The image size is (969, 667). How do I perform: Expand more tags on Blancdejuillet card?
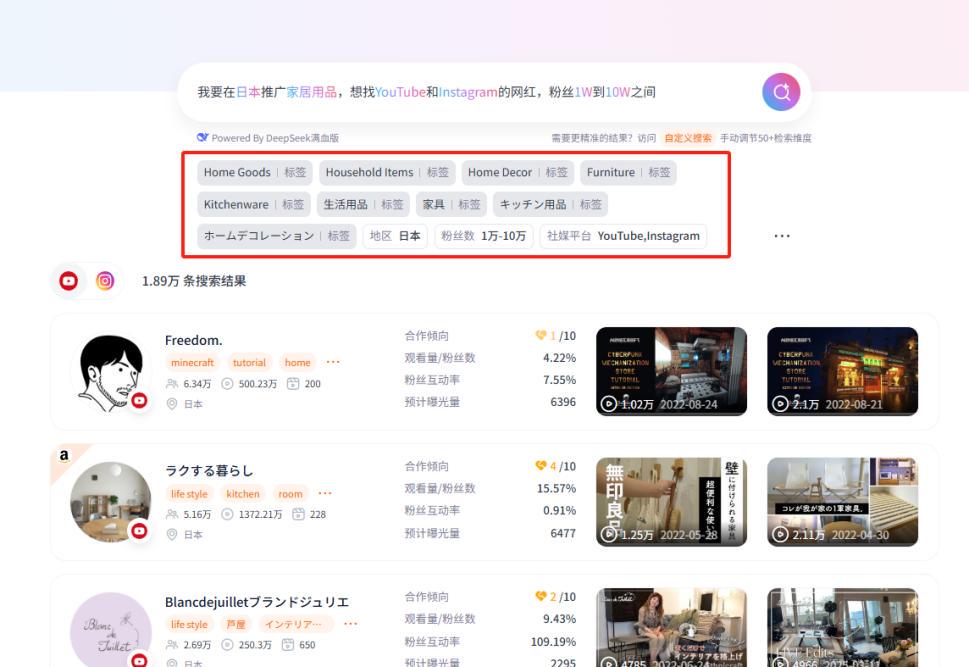point(350,624)
